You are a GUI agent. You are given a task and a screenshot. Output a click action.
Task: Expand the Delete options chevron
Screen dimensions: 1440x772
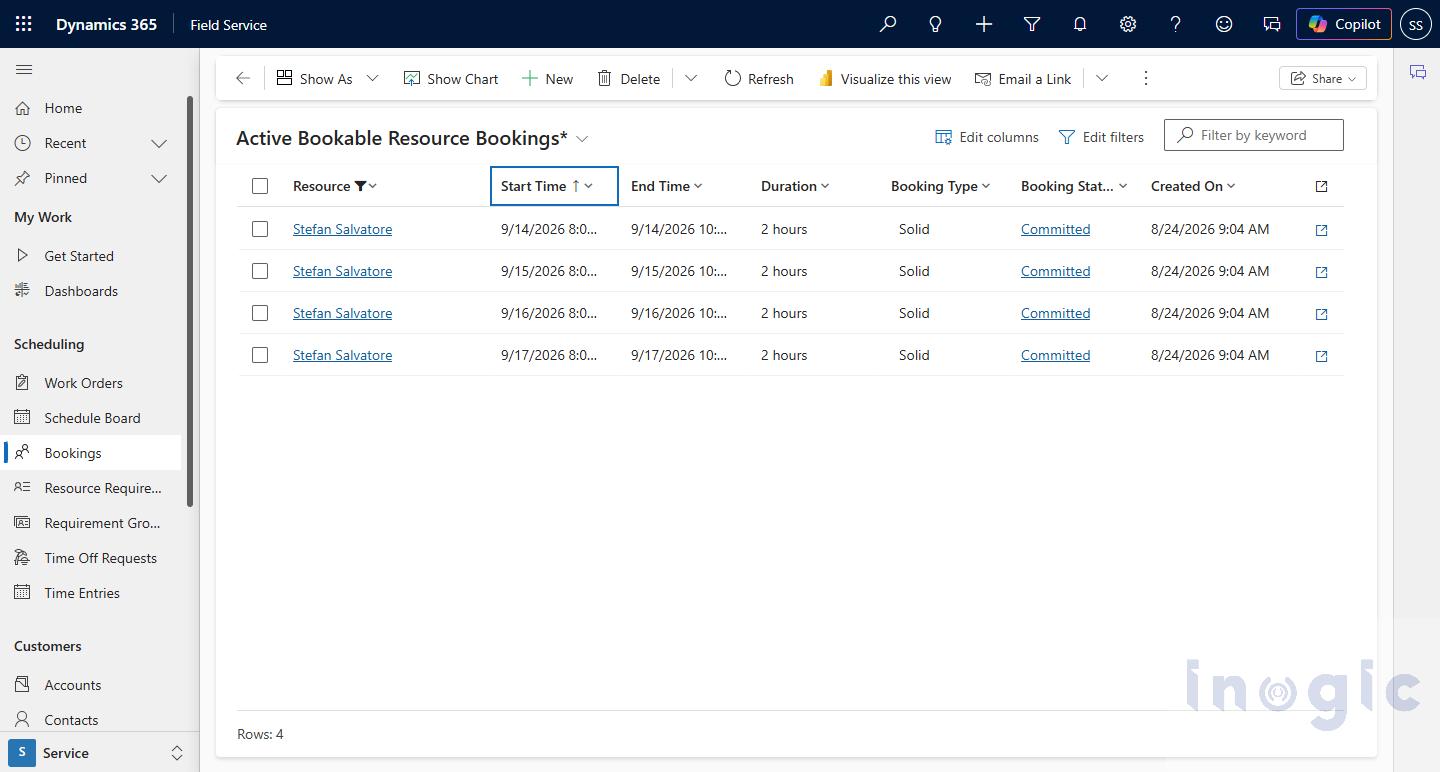691,78
